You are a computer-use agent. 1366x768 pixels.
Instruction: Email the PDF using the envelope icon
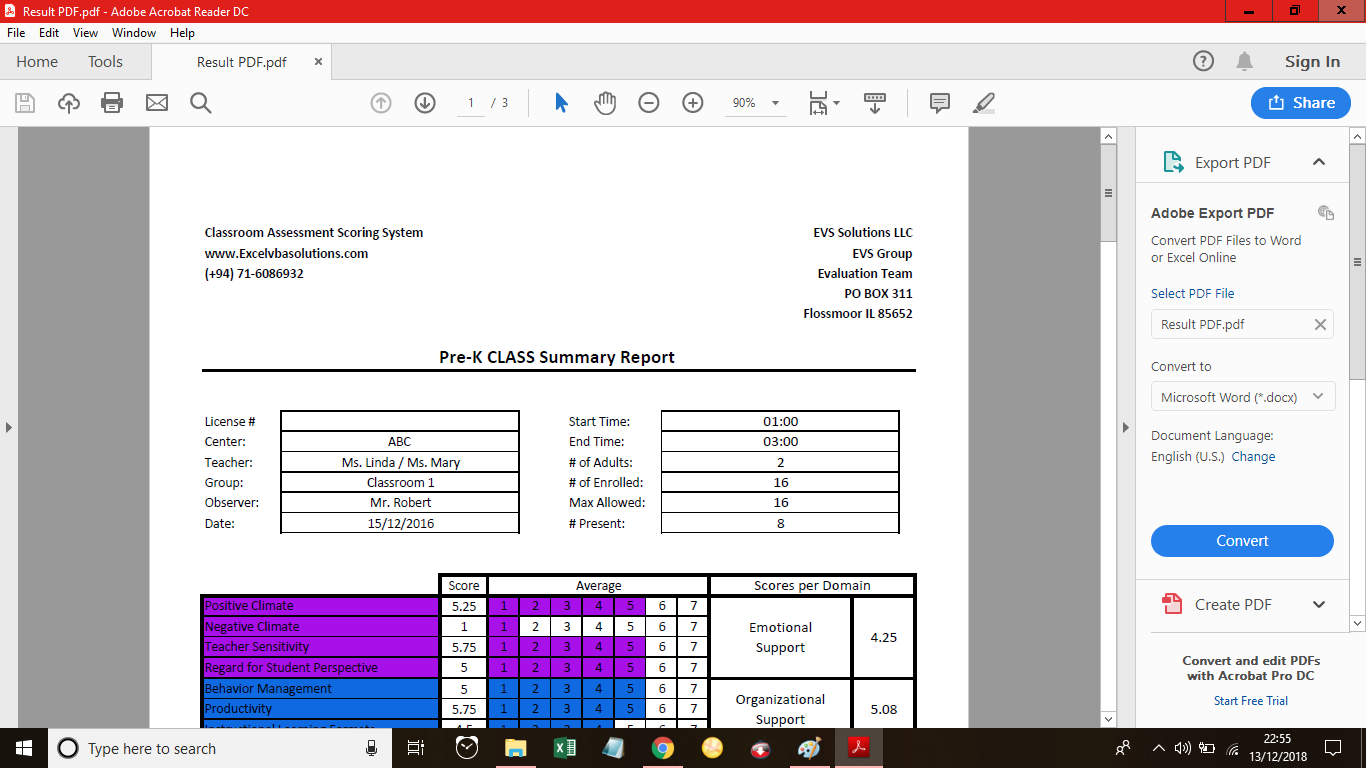(157, 102)
